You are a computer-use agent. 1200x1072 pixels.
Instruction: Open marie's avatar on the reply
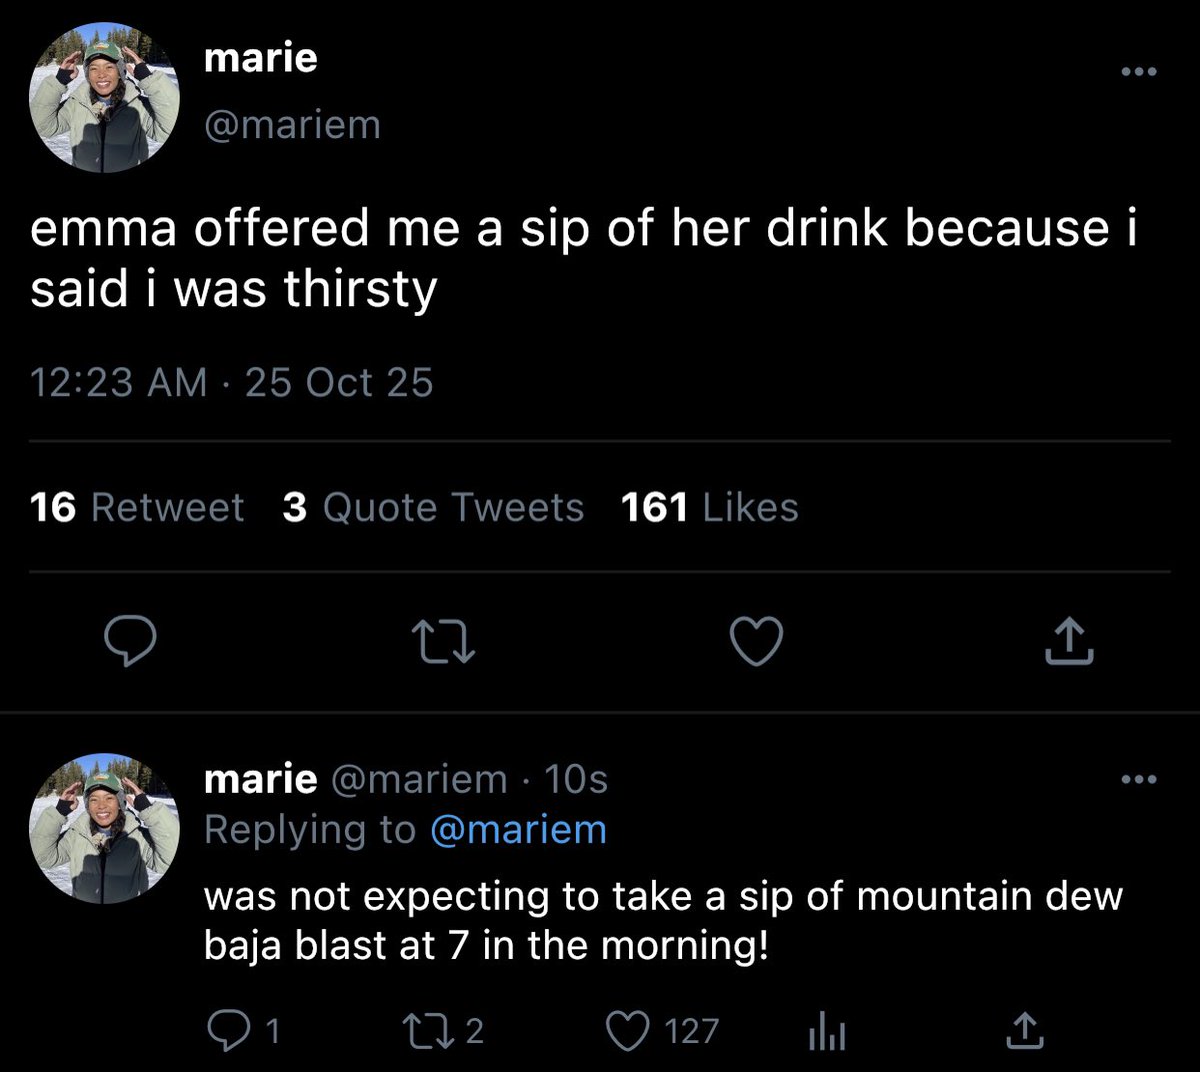tap(104, 828)
